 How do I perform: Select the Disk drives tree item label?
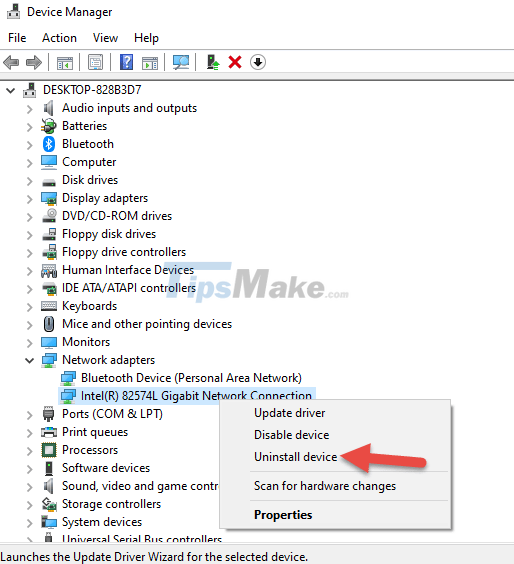90,180
